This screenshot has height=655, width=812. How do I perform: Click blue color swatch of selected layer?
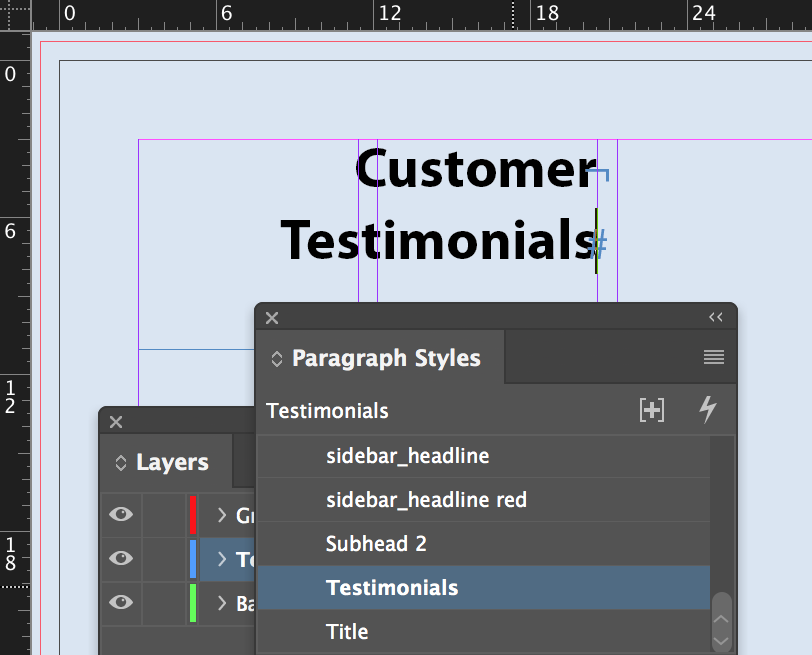193,559
